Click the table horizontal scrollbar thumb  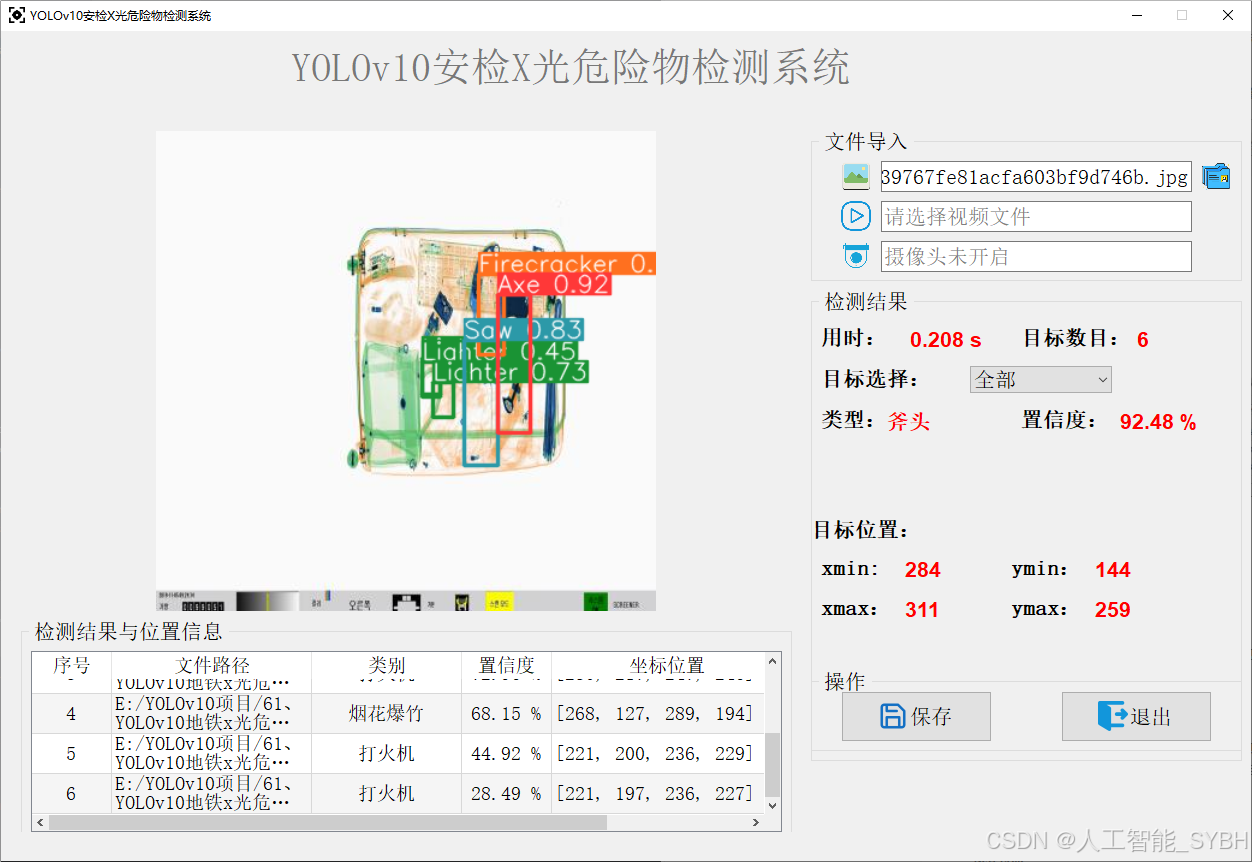(328, 822)
